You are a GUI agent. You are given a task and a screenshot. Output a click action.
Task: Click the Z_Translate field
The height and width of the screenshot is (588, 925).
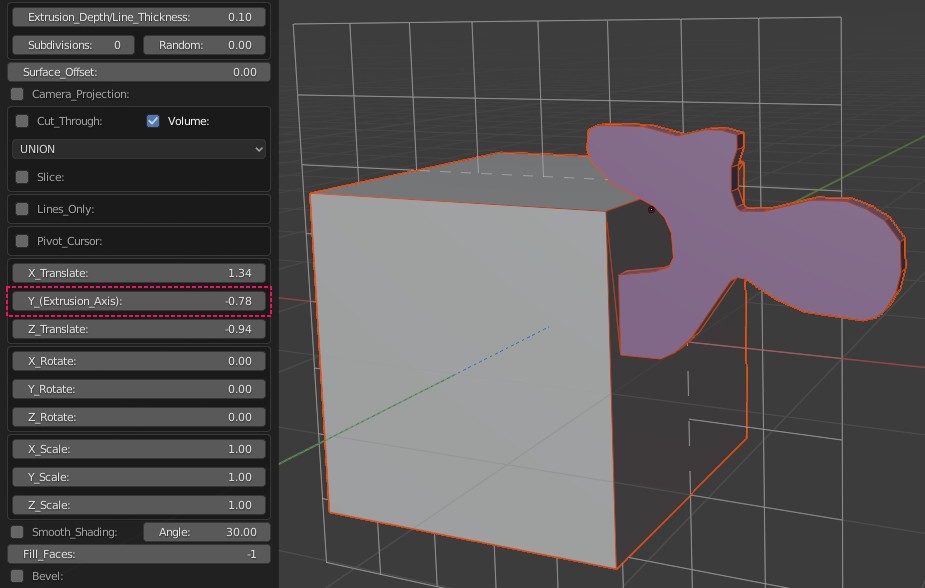139,329
